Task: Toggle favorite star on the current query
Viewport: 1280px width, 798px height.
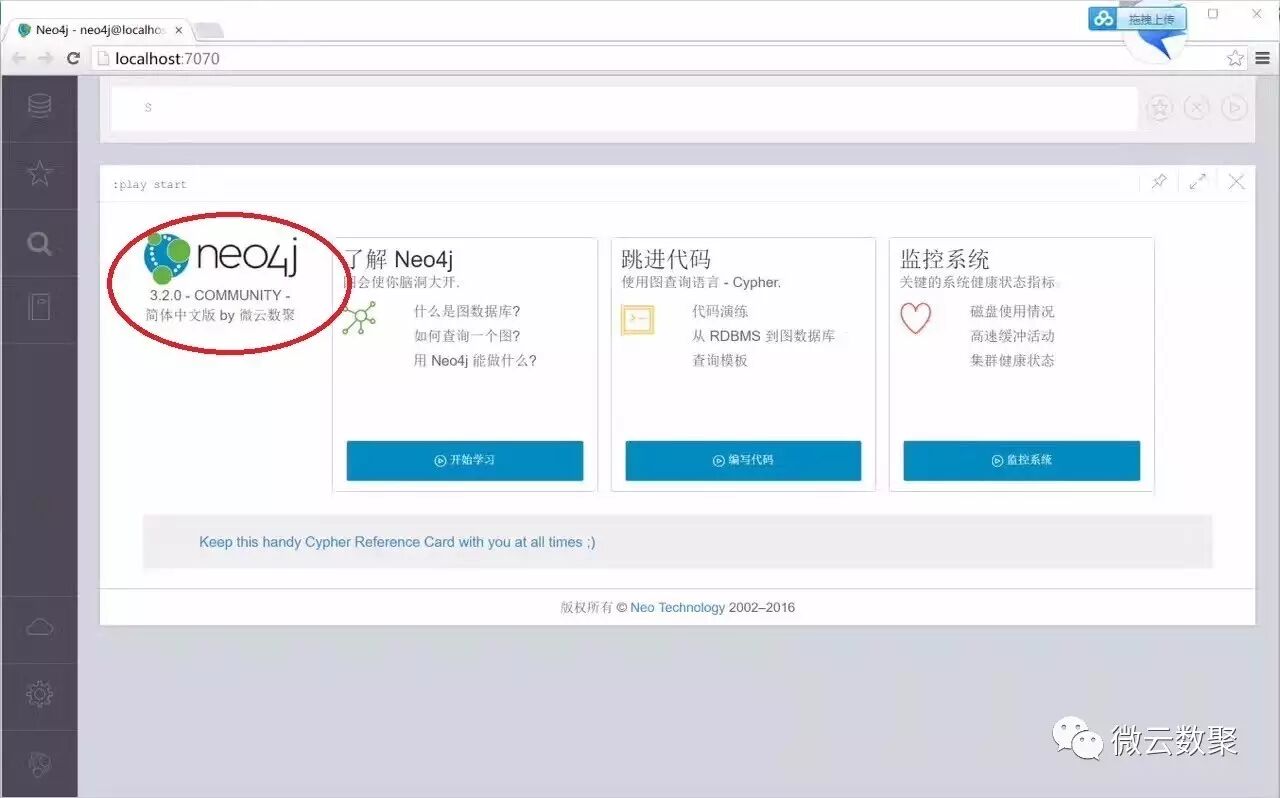Action: (1159, 107)
